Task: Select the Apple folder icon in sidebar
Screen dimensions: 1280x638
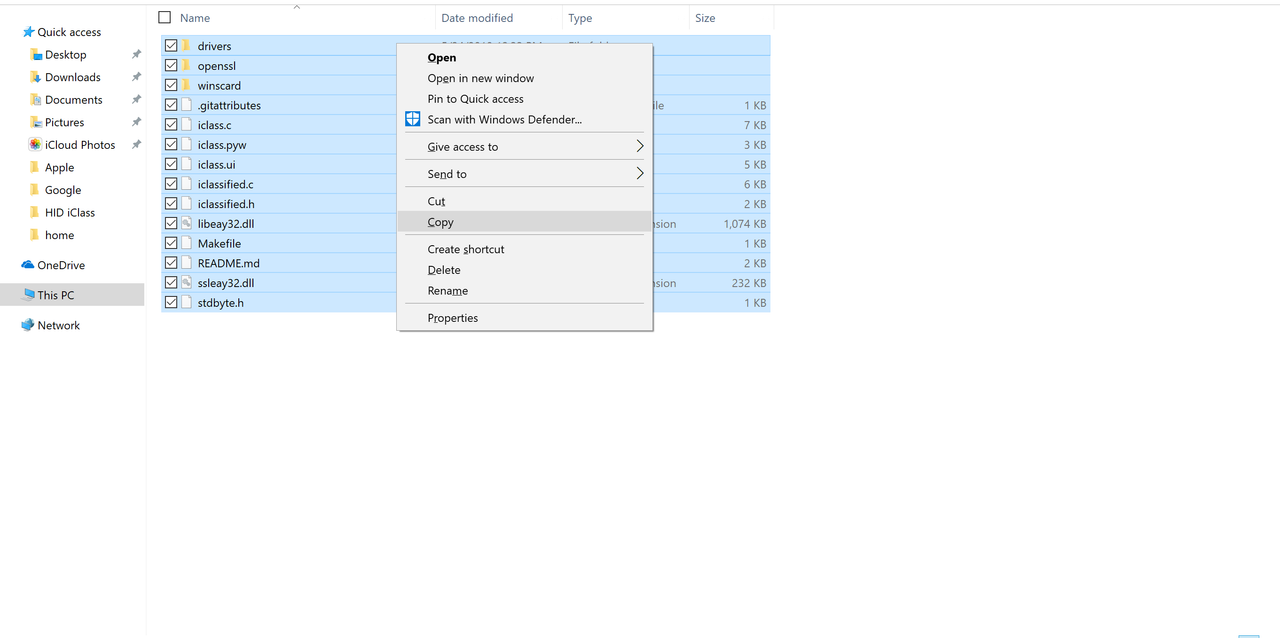Action: pyautogui.click(x=36, y=167)
